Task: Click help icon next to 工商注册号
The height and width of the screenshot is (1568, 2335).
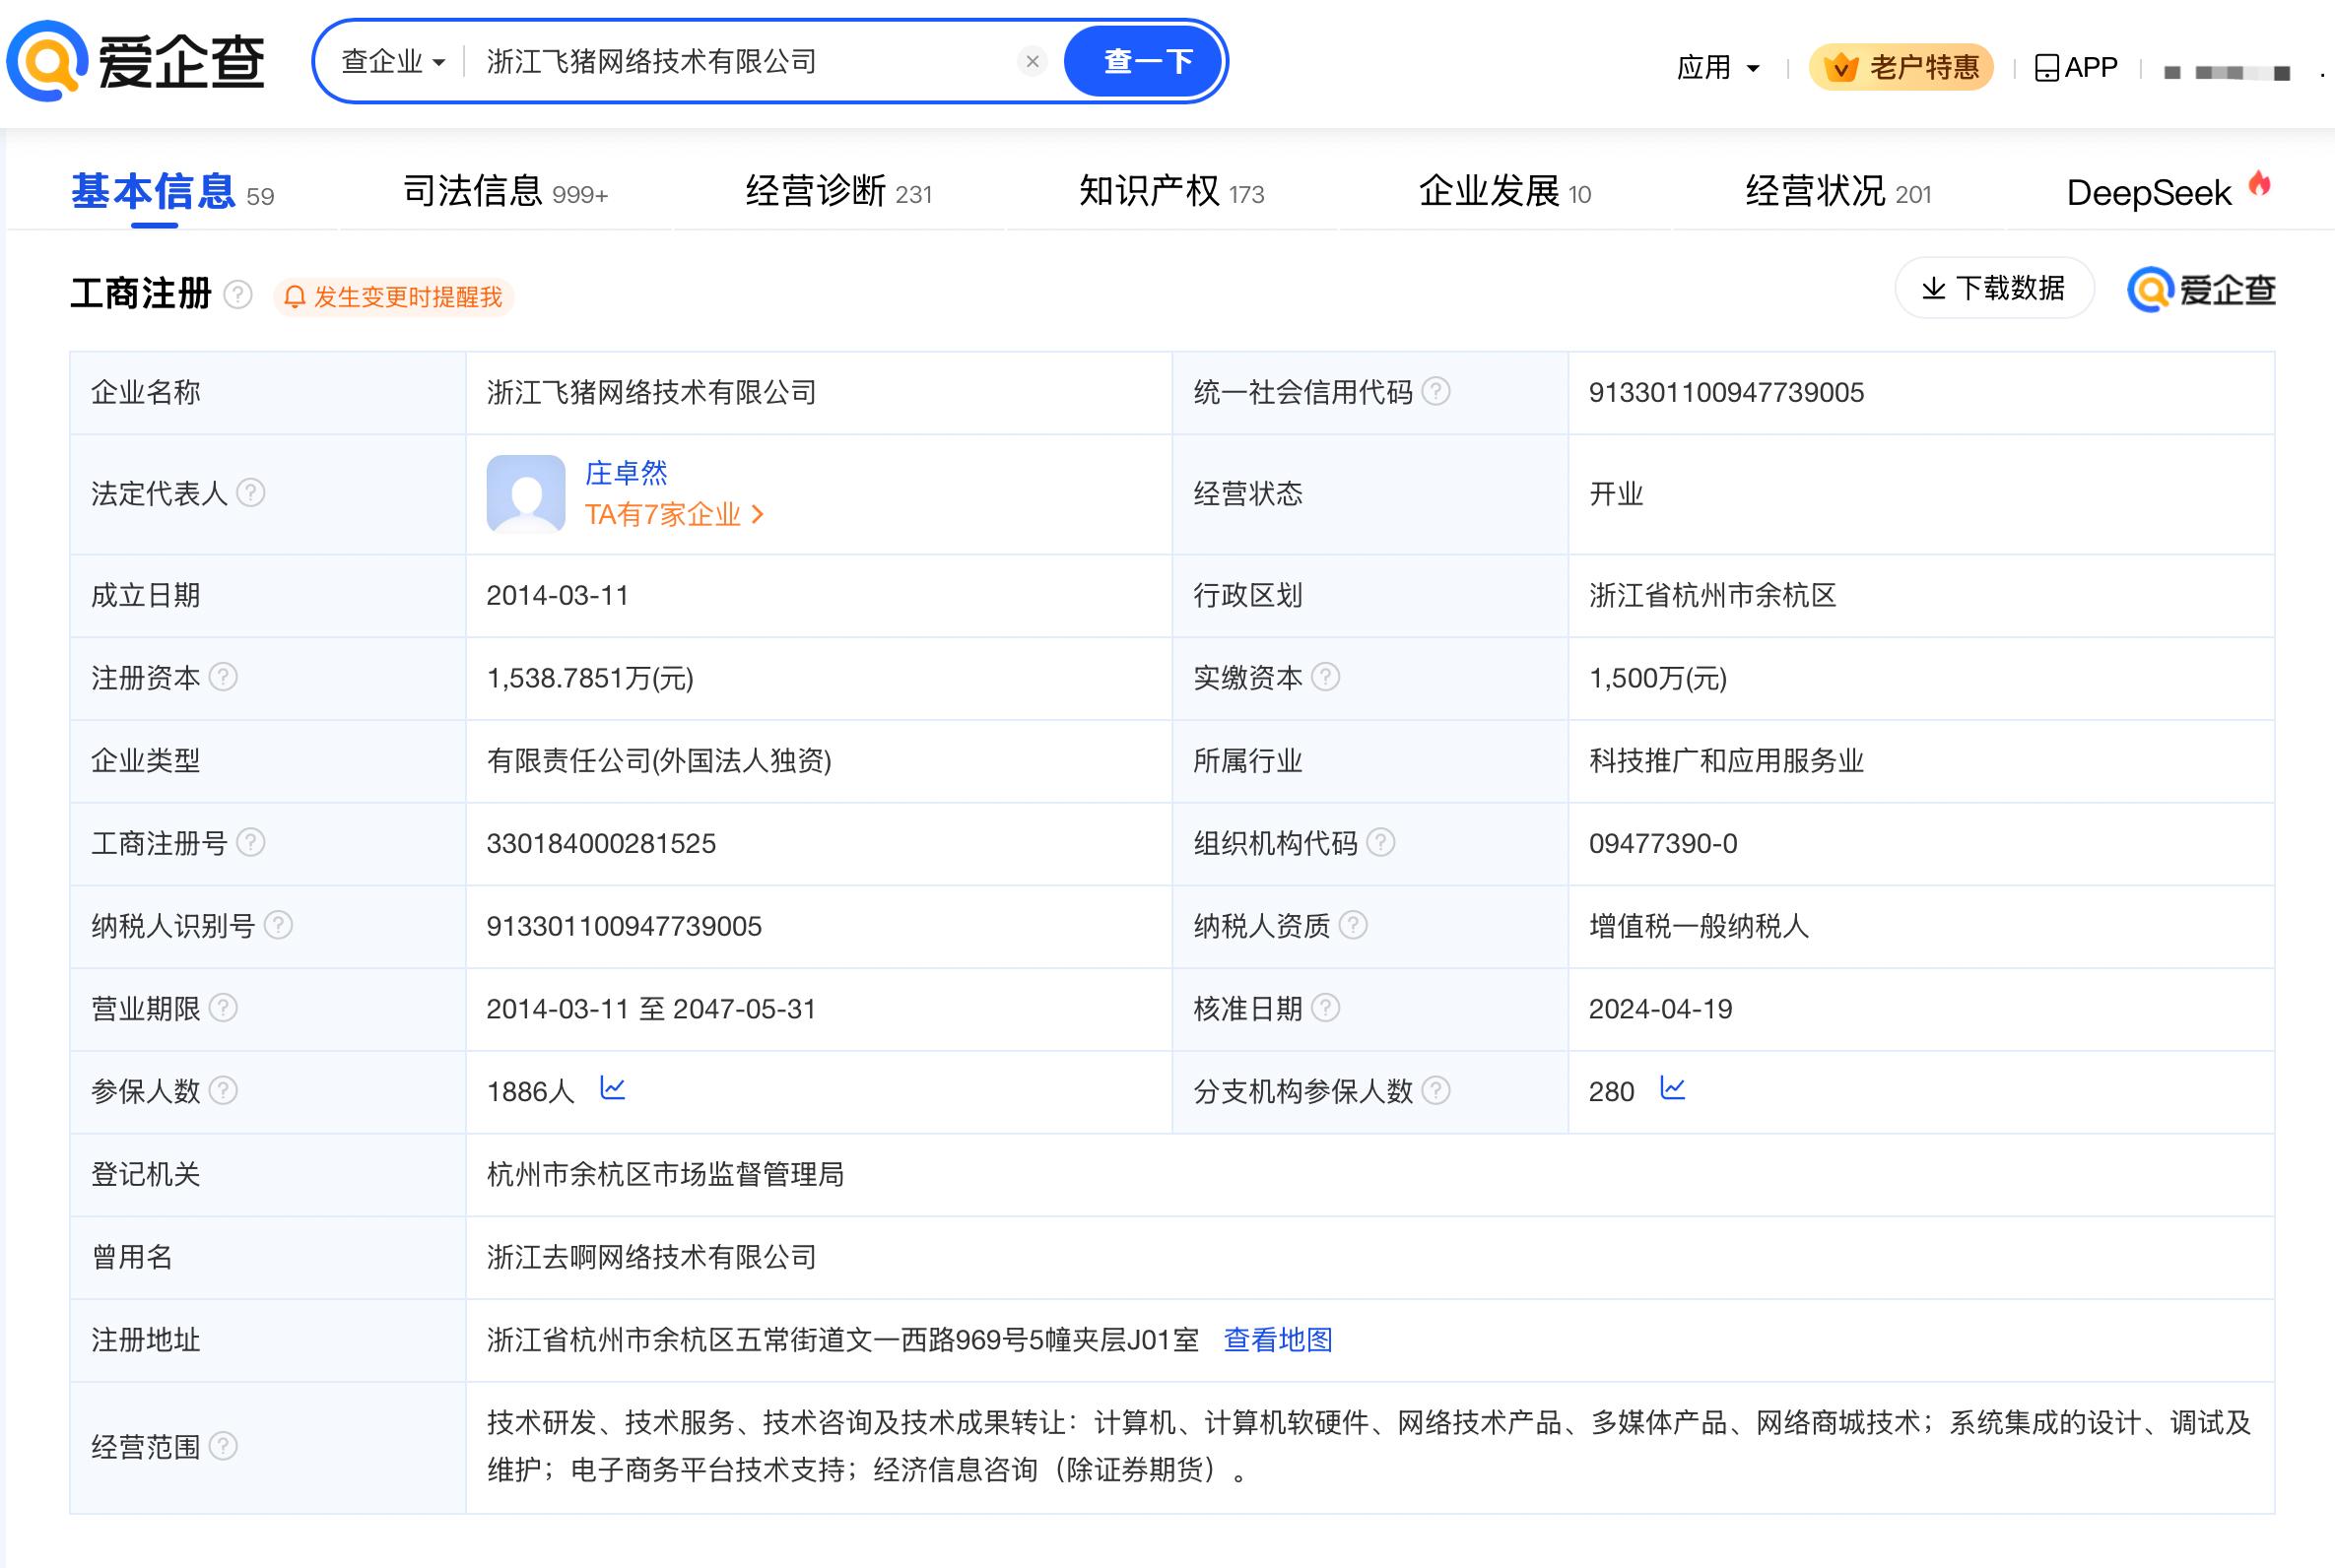Action: pos(250,842)
